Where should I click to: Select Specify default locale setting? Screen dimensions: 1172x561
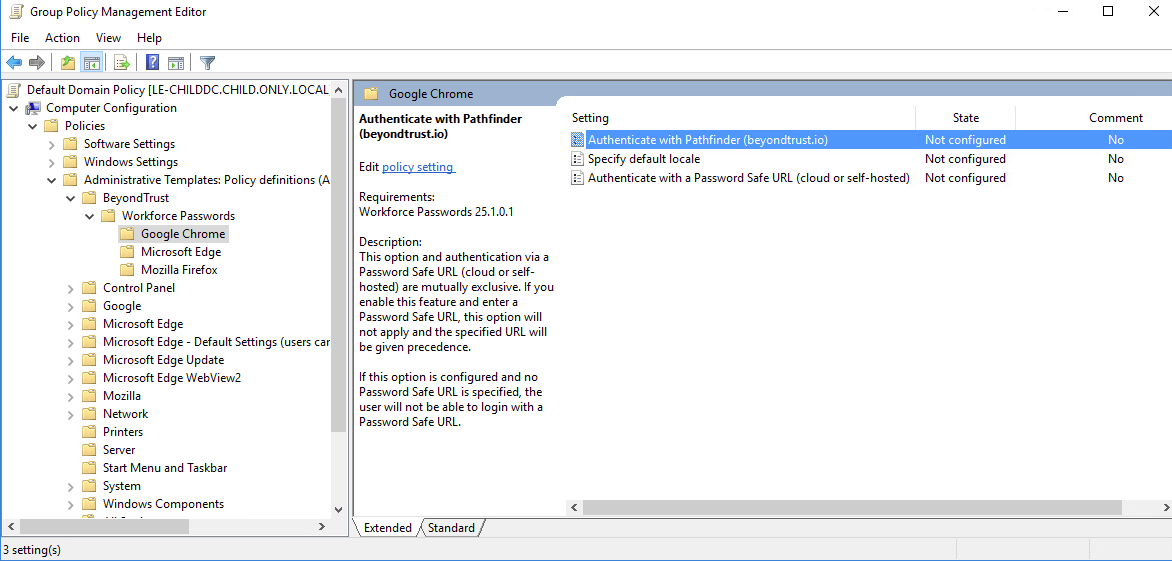tap(644, 159)
